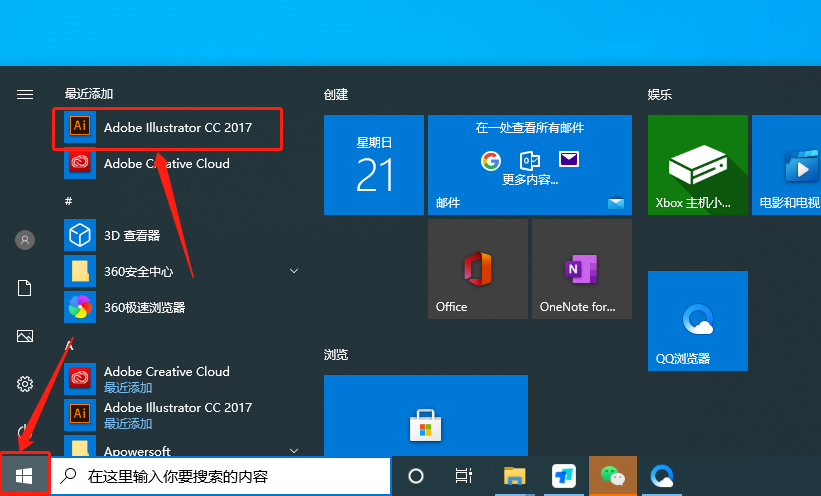Open WeChat from the taskbar
Screen dimensions: 821x496
point(613,476)
